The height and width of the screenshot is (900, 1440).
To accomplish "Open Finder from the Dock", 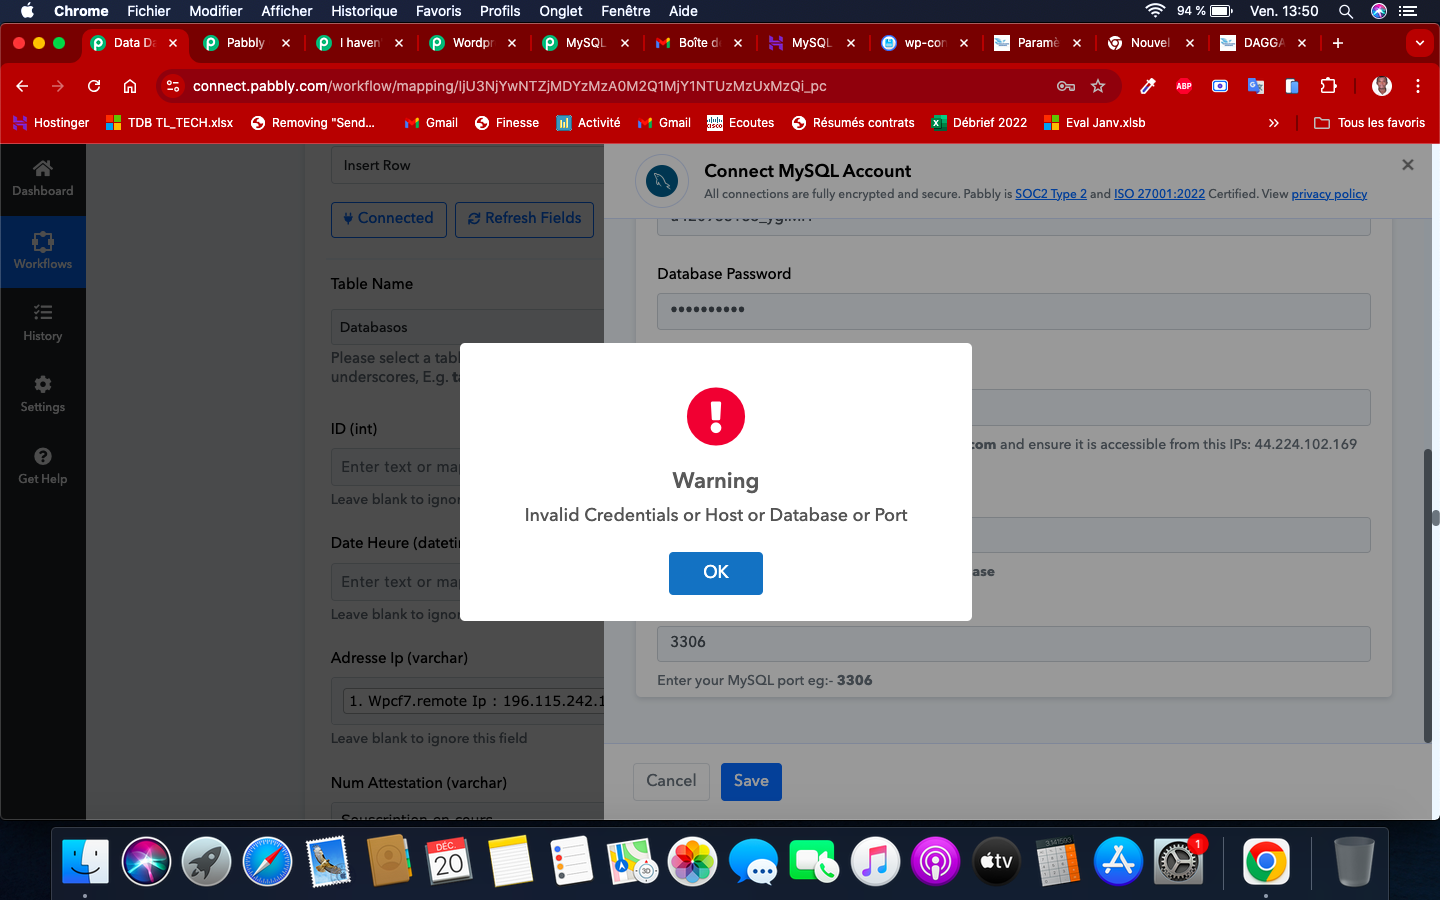I will click(85, 862).
